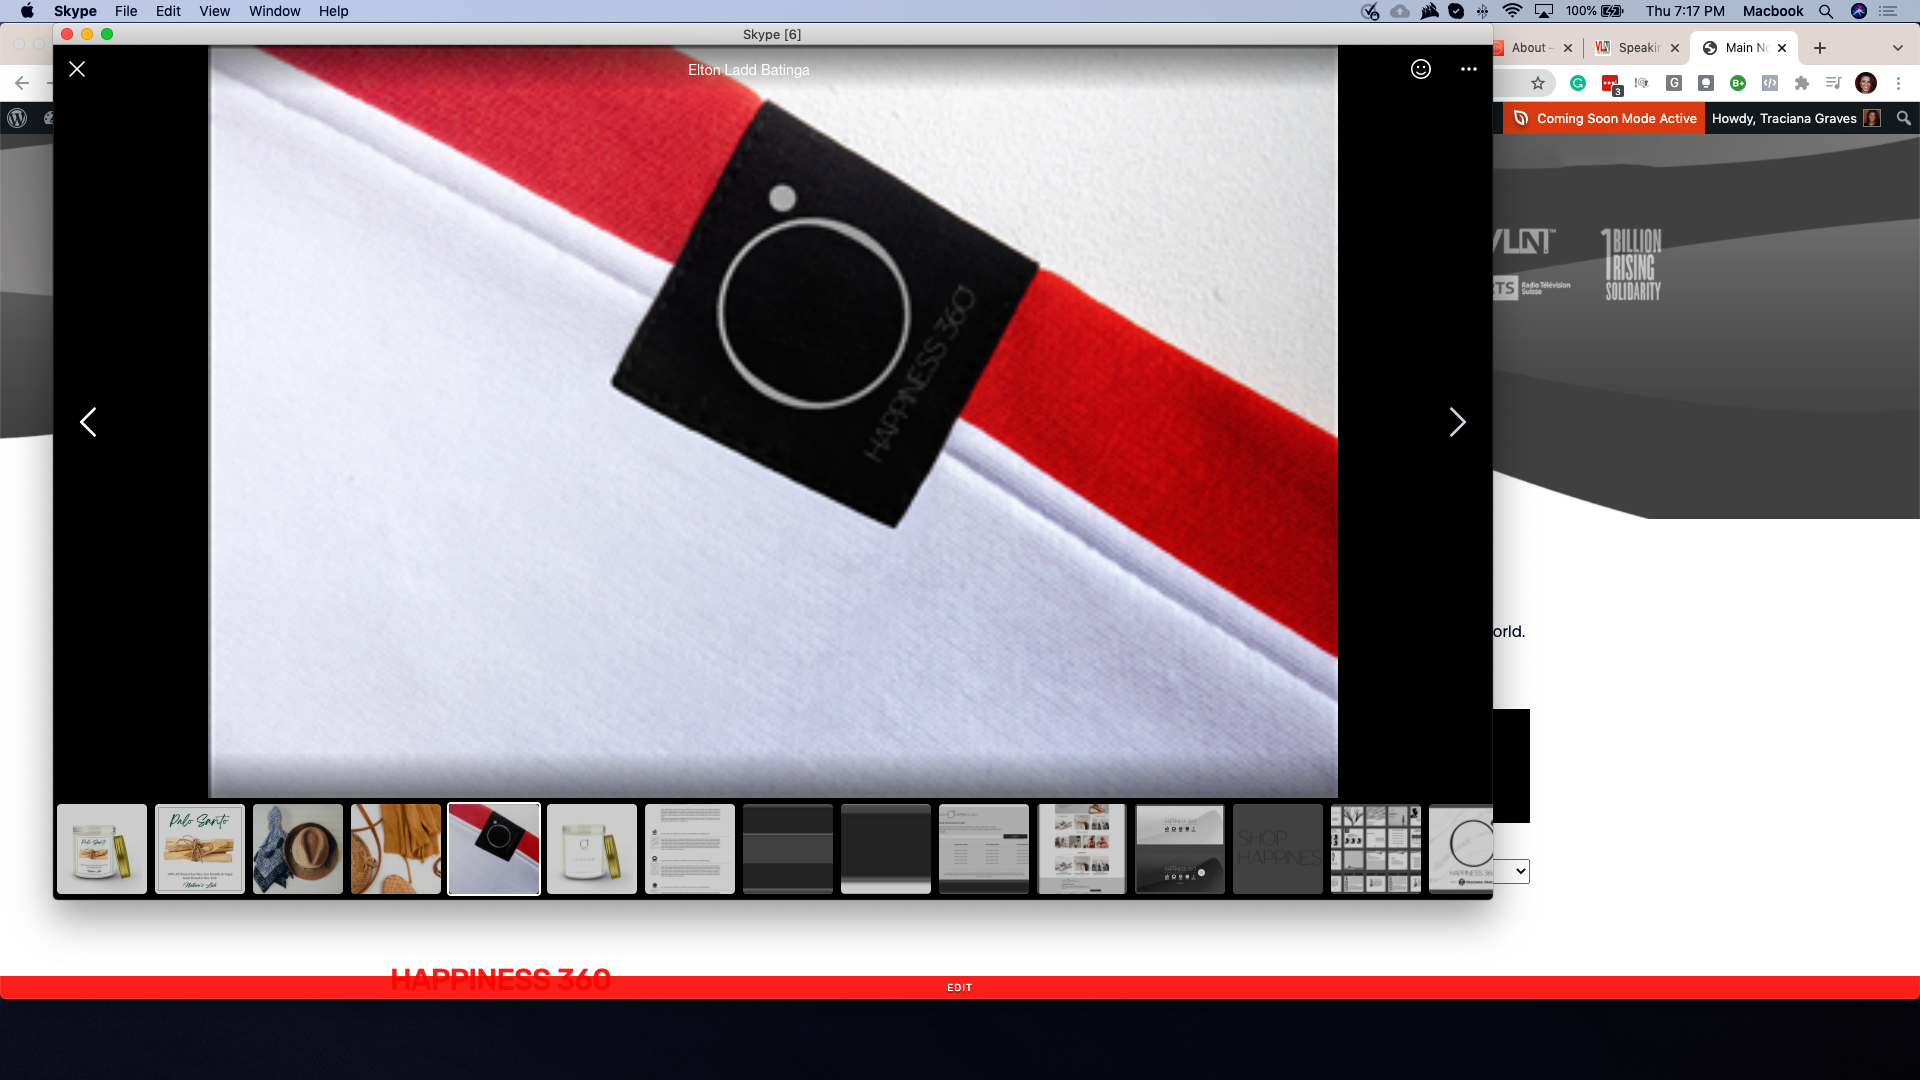Open the red extension with badge 3
The width and height of the screenshot is (1920, 1080).
pos(1611,85)
